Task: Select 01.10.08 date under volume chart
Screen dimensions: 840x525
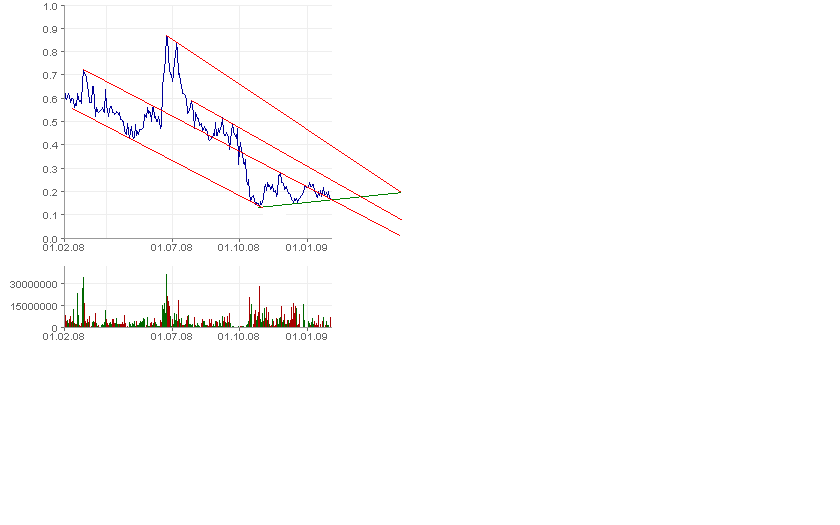Action: (x=238, y=336)
